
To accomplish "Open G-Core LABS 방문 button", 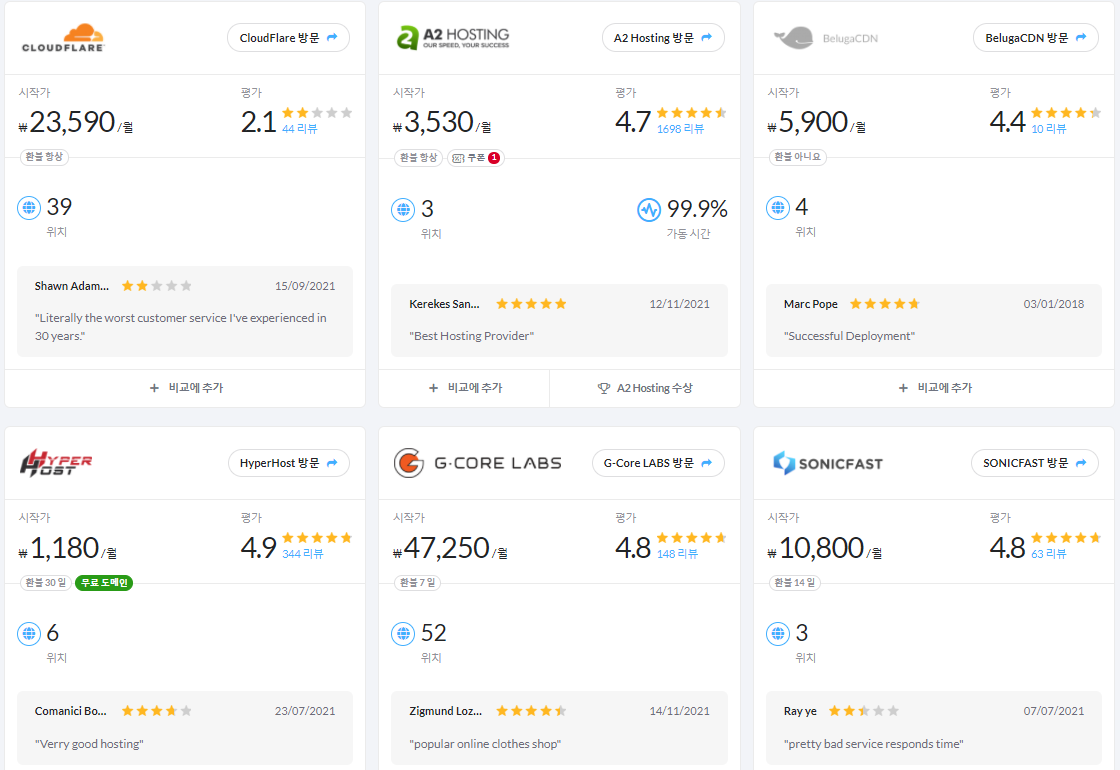I will 658,463.
